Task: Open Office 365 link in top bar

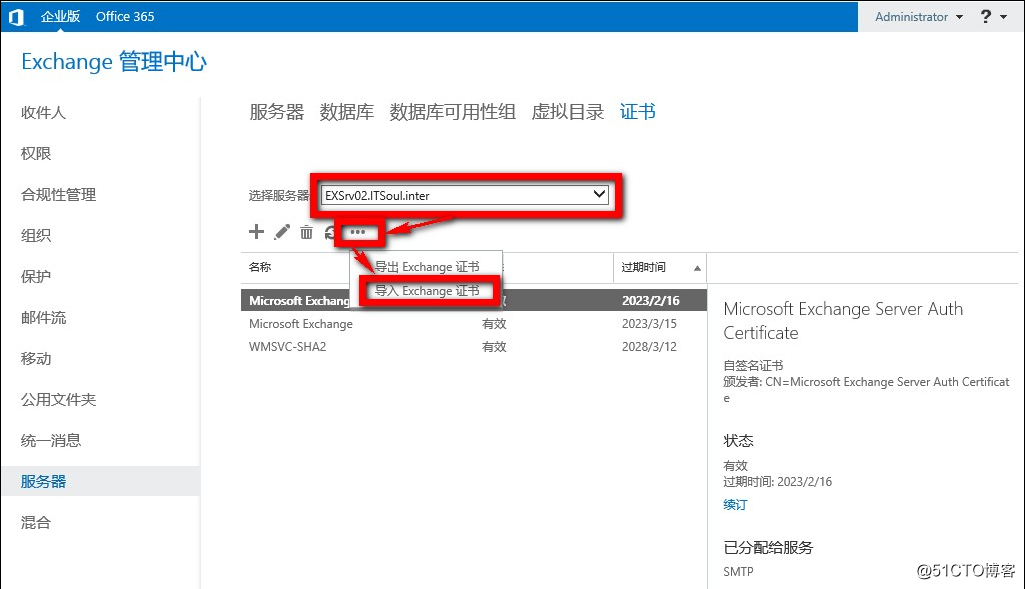Action: (125, 16)
